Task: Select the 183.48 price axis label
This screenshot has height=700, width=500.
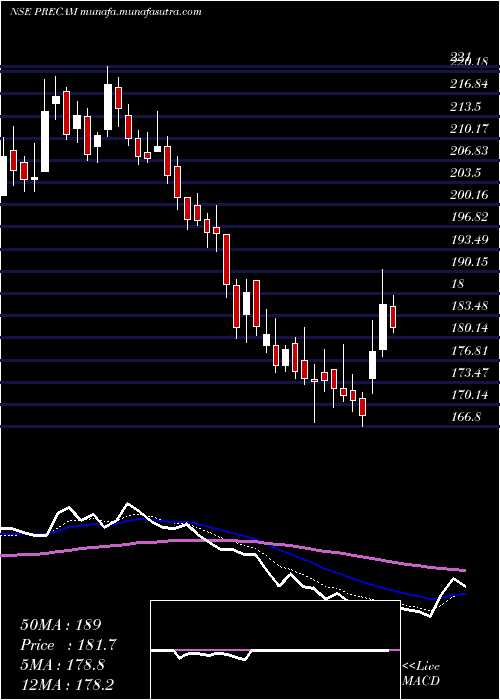Action: click(469, 306)
